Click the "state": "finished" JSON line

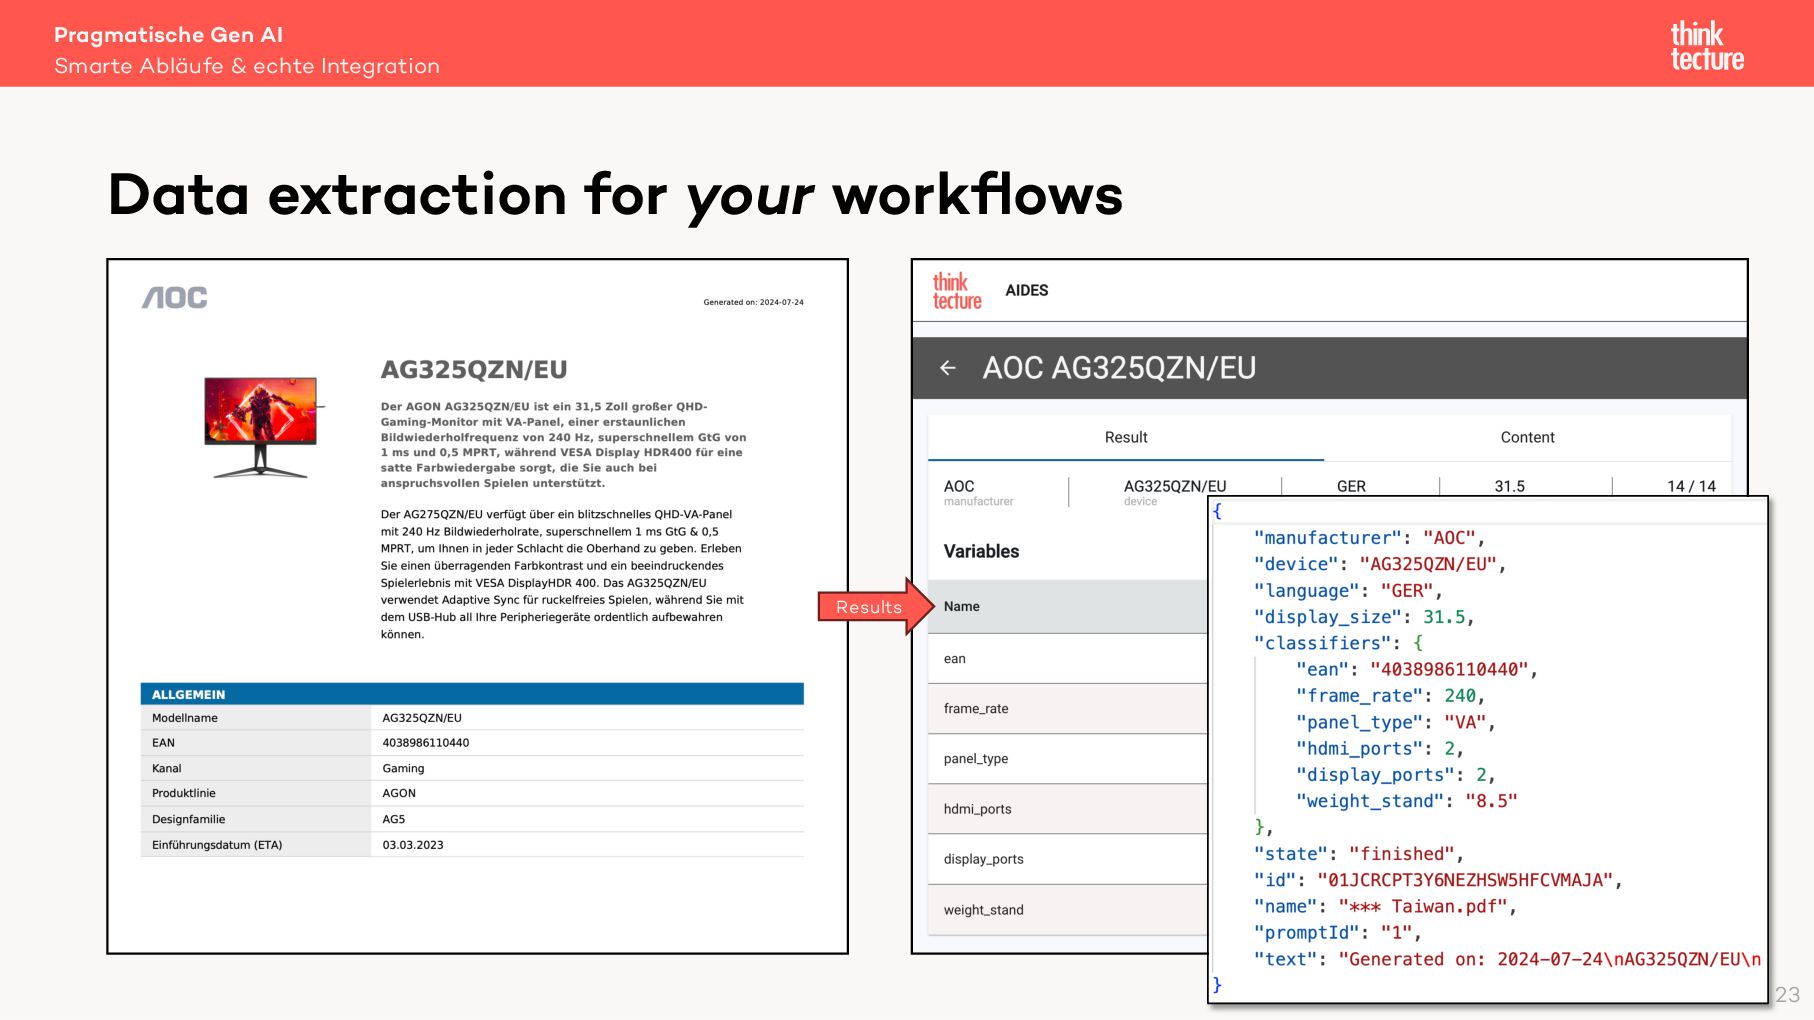tap(1359, 853)
